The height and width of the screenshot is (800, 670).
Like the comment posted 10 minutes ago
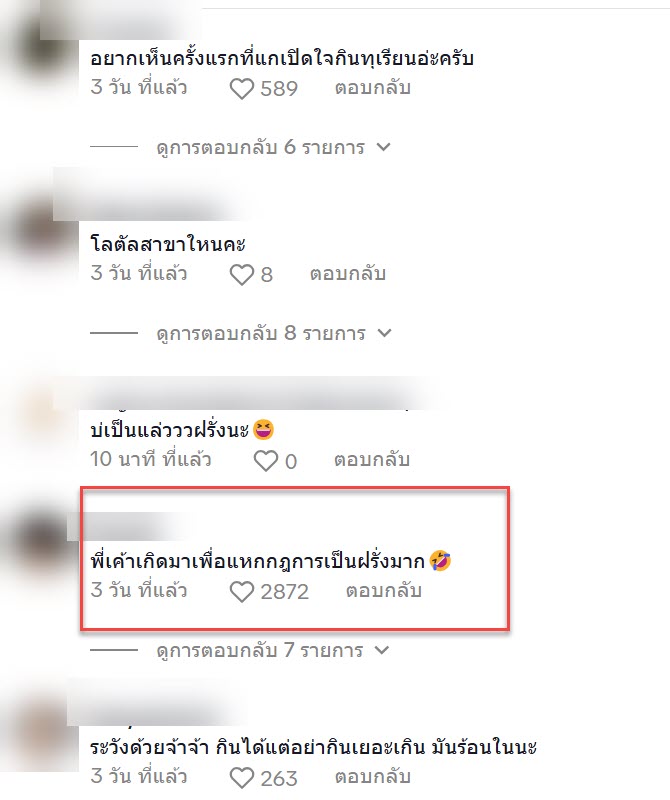click(x=265, y=461)
